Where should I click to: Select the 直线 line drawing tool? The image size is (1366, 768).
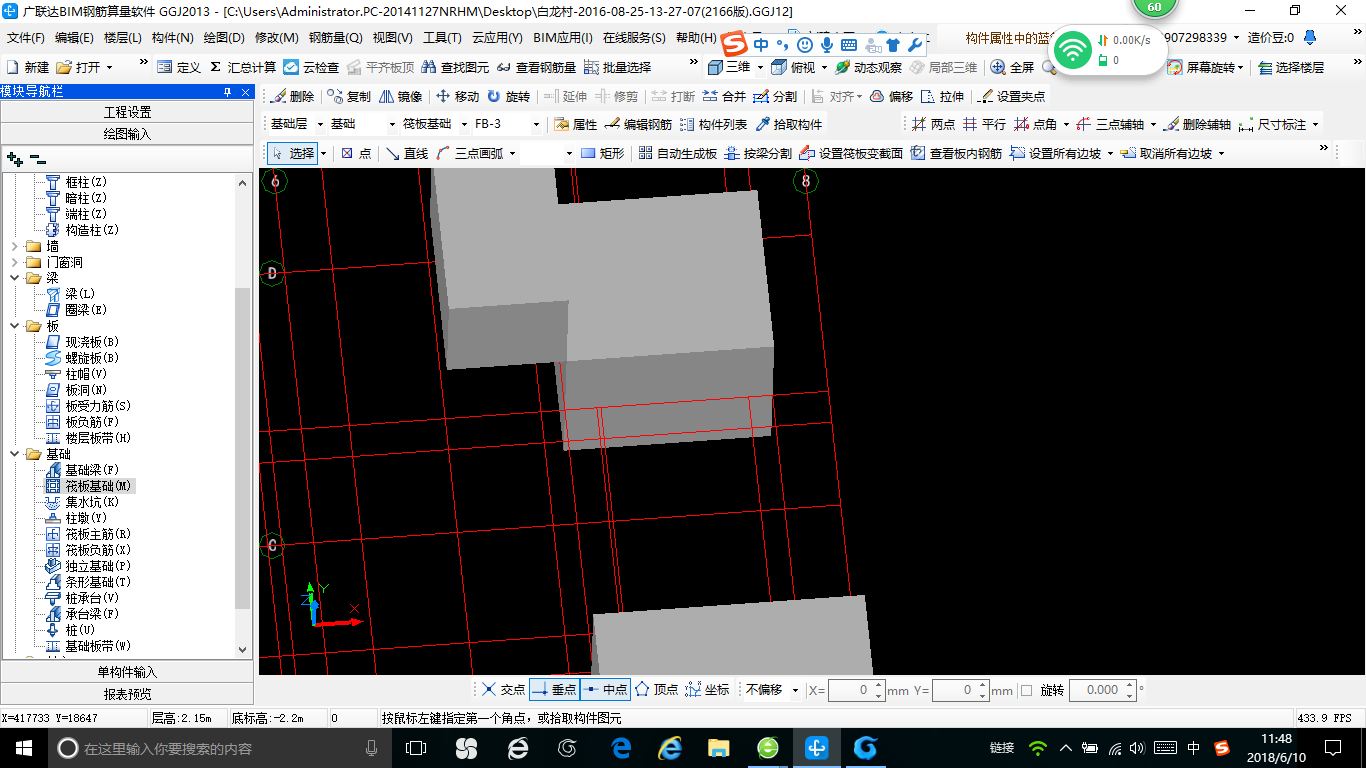[x=406, y=153]
